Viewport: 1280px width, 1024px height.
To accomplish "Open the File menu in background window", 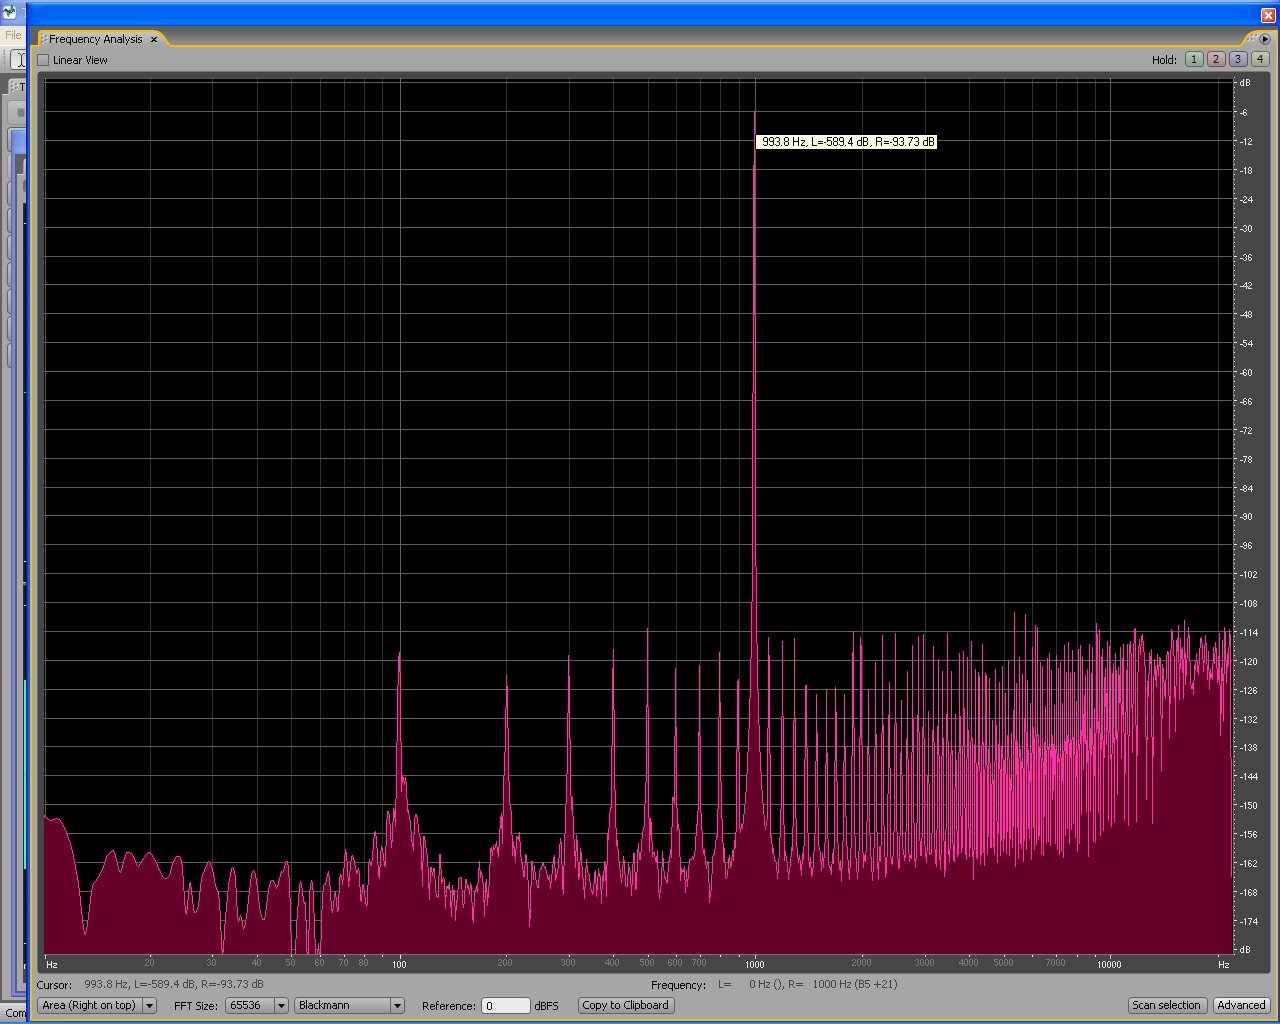I will pyautogui.click(x=13, y=35).
